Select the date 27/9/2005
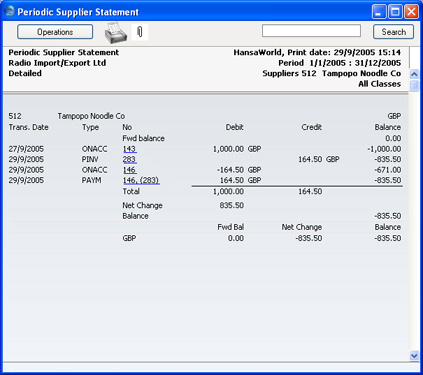The width and height of the screenshot is (423, 375). pos(26,149)
